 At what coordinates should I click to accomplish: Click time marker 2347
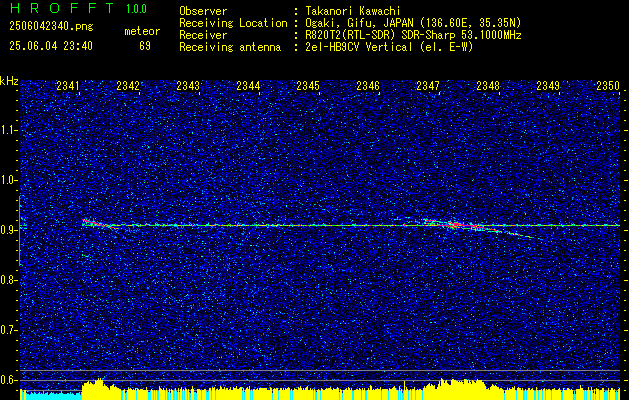click(428, 85)
